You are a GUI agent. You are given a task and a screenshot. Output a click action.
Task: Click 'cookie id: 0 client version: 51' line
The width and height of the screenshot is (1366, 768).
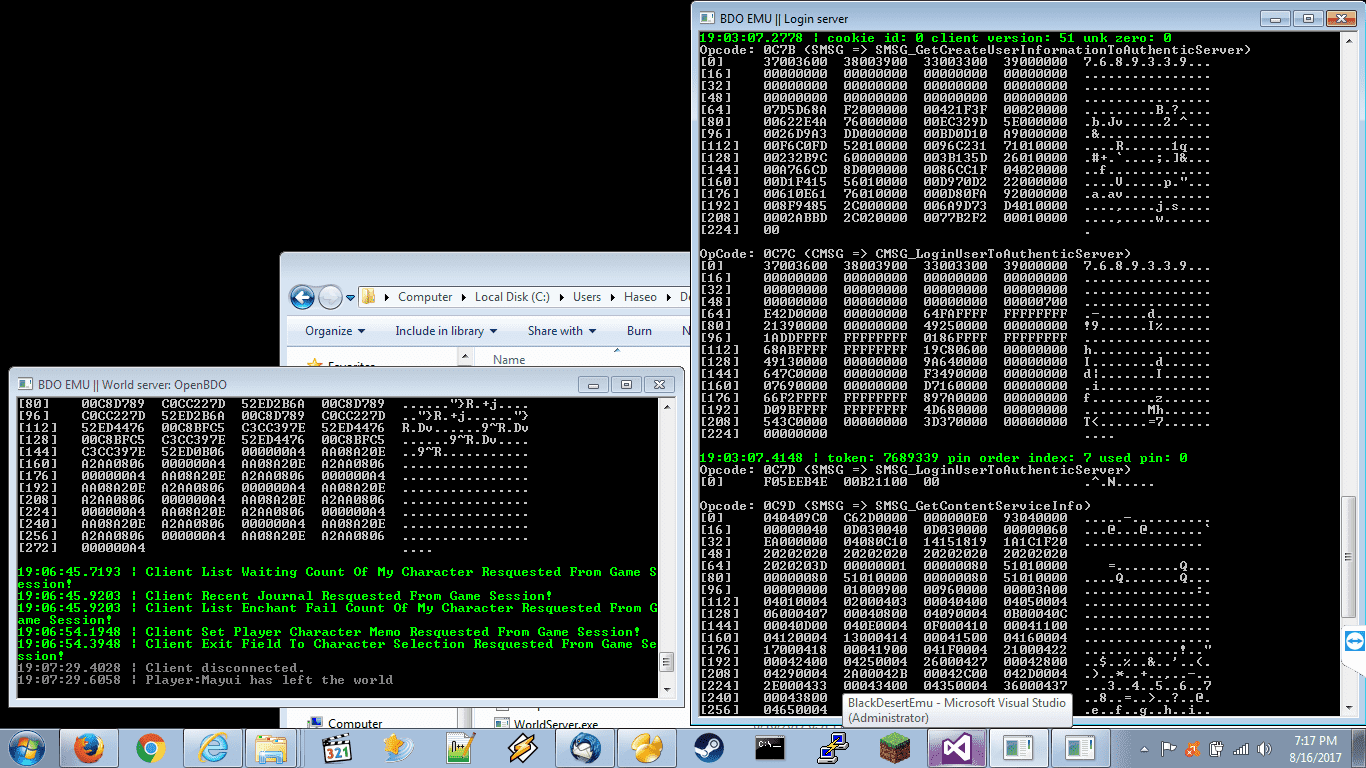pos(935,38)
